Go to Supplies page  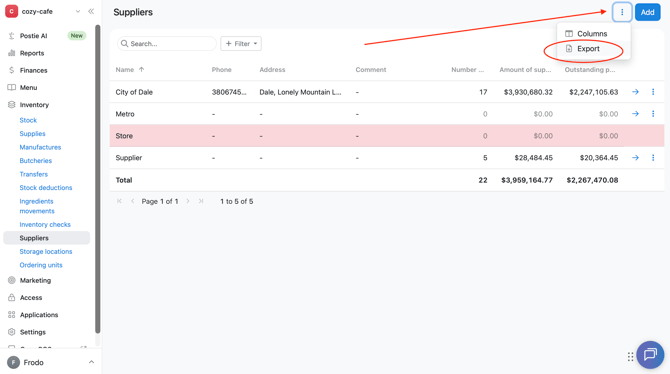pyautogui.click(x=32, y=134)
